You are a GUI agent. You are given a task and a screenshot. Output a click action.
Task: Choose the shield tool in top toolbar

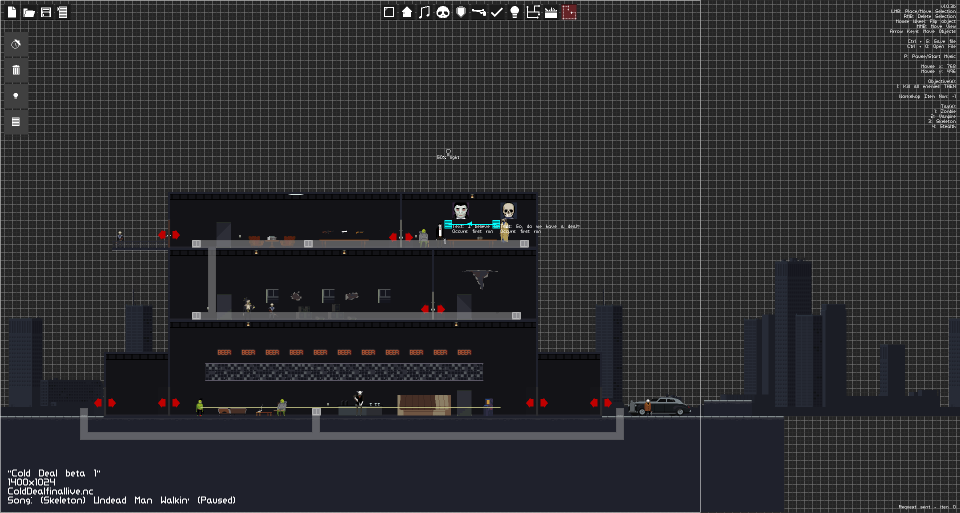tap(461, 12)
